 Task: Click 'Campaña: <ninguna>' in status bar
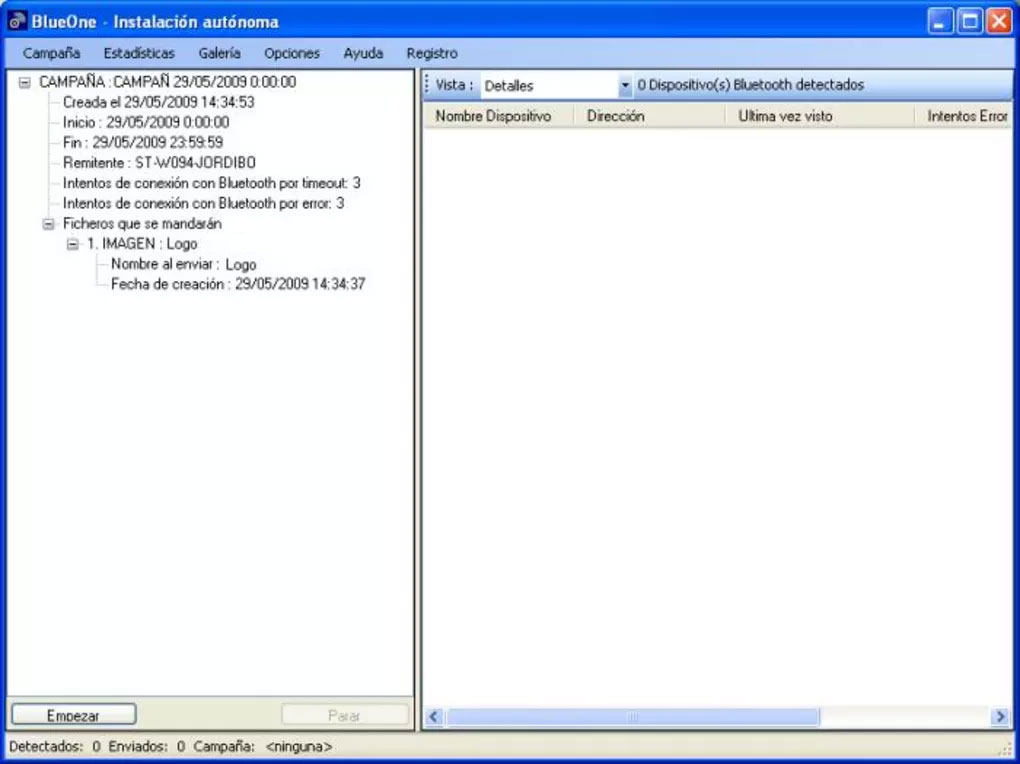pyautogui.click(x=263, y=746)
